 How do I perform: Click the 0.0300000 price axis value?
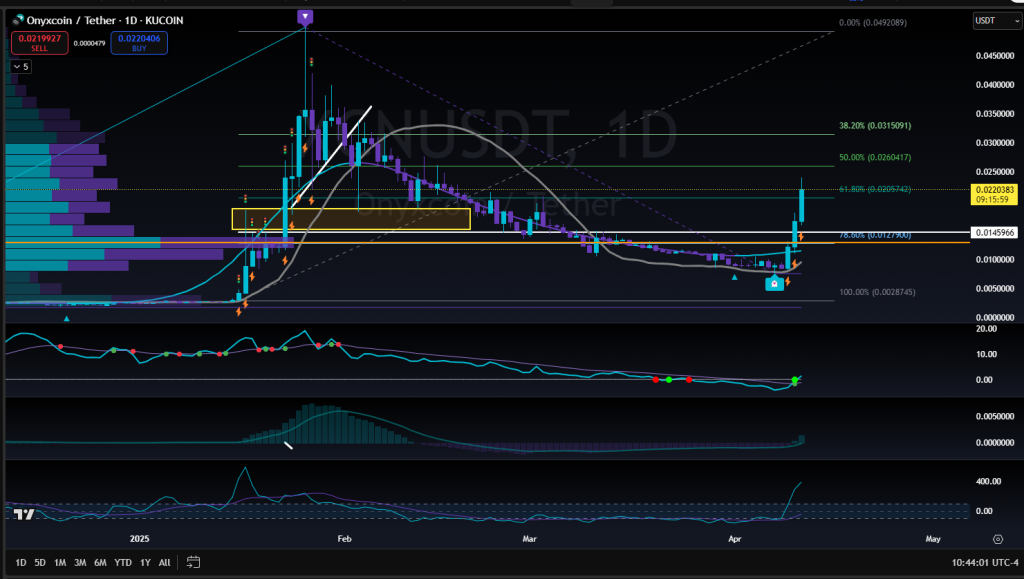tap(995, 143)
